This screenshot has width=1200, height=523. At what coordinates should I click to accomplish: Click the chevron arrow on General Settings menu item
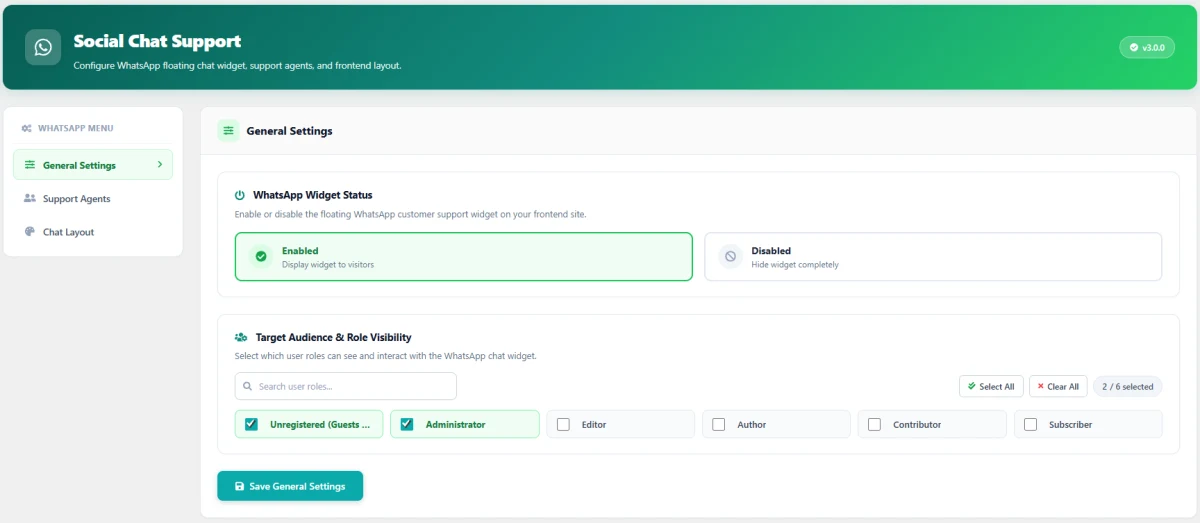click(159, 165)
